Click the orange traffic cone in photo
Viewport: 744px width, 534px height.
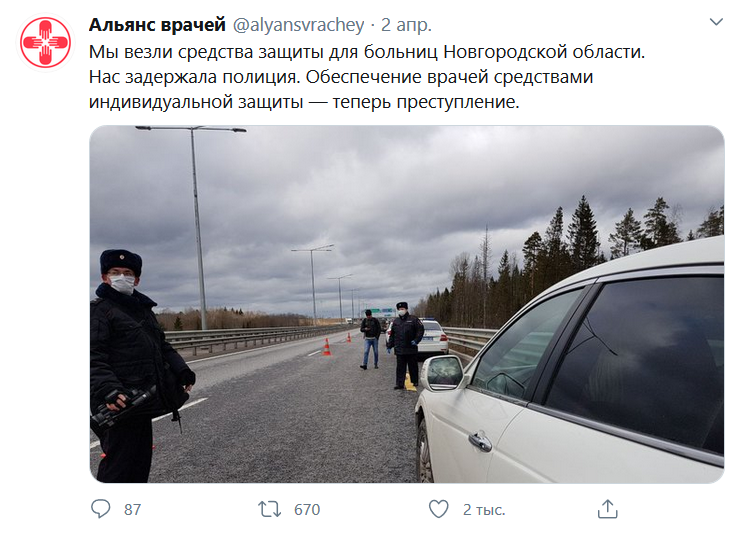click(326, 347)
